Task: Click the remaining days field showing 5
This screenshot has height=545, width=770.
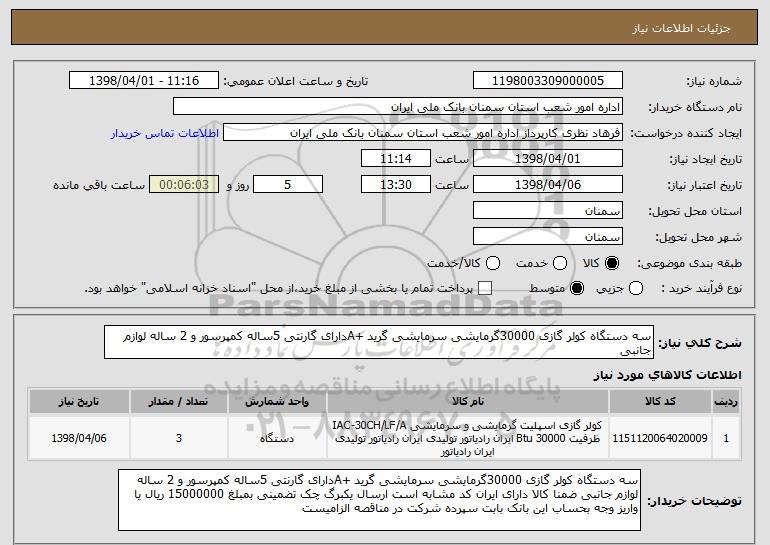Action: tap(288, 185)
